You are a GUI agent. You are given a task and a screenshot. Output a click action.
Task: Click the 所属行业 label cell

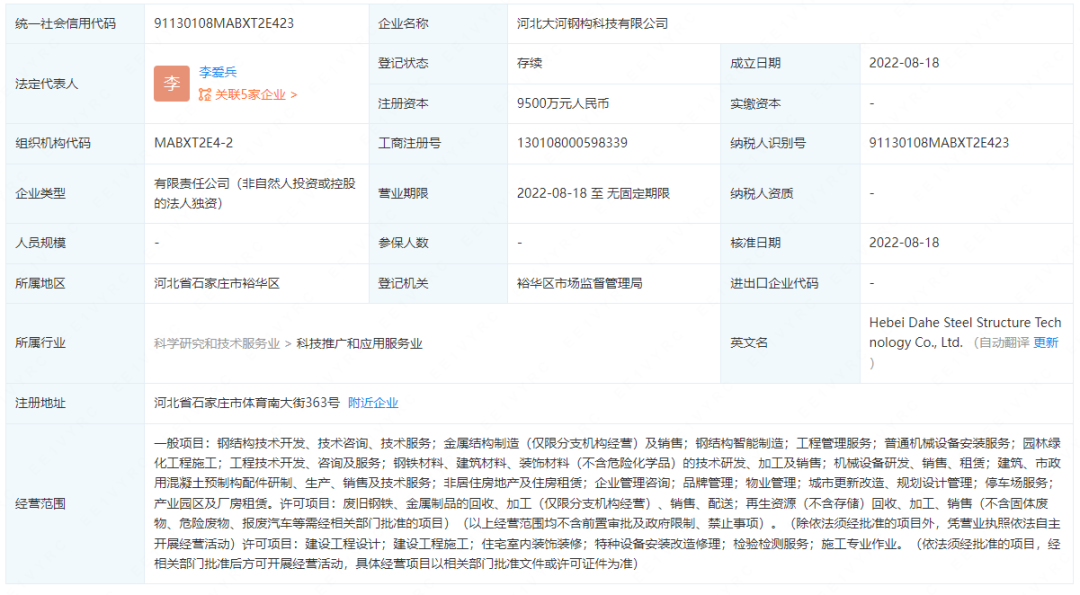pos(75,344)
